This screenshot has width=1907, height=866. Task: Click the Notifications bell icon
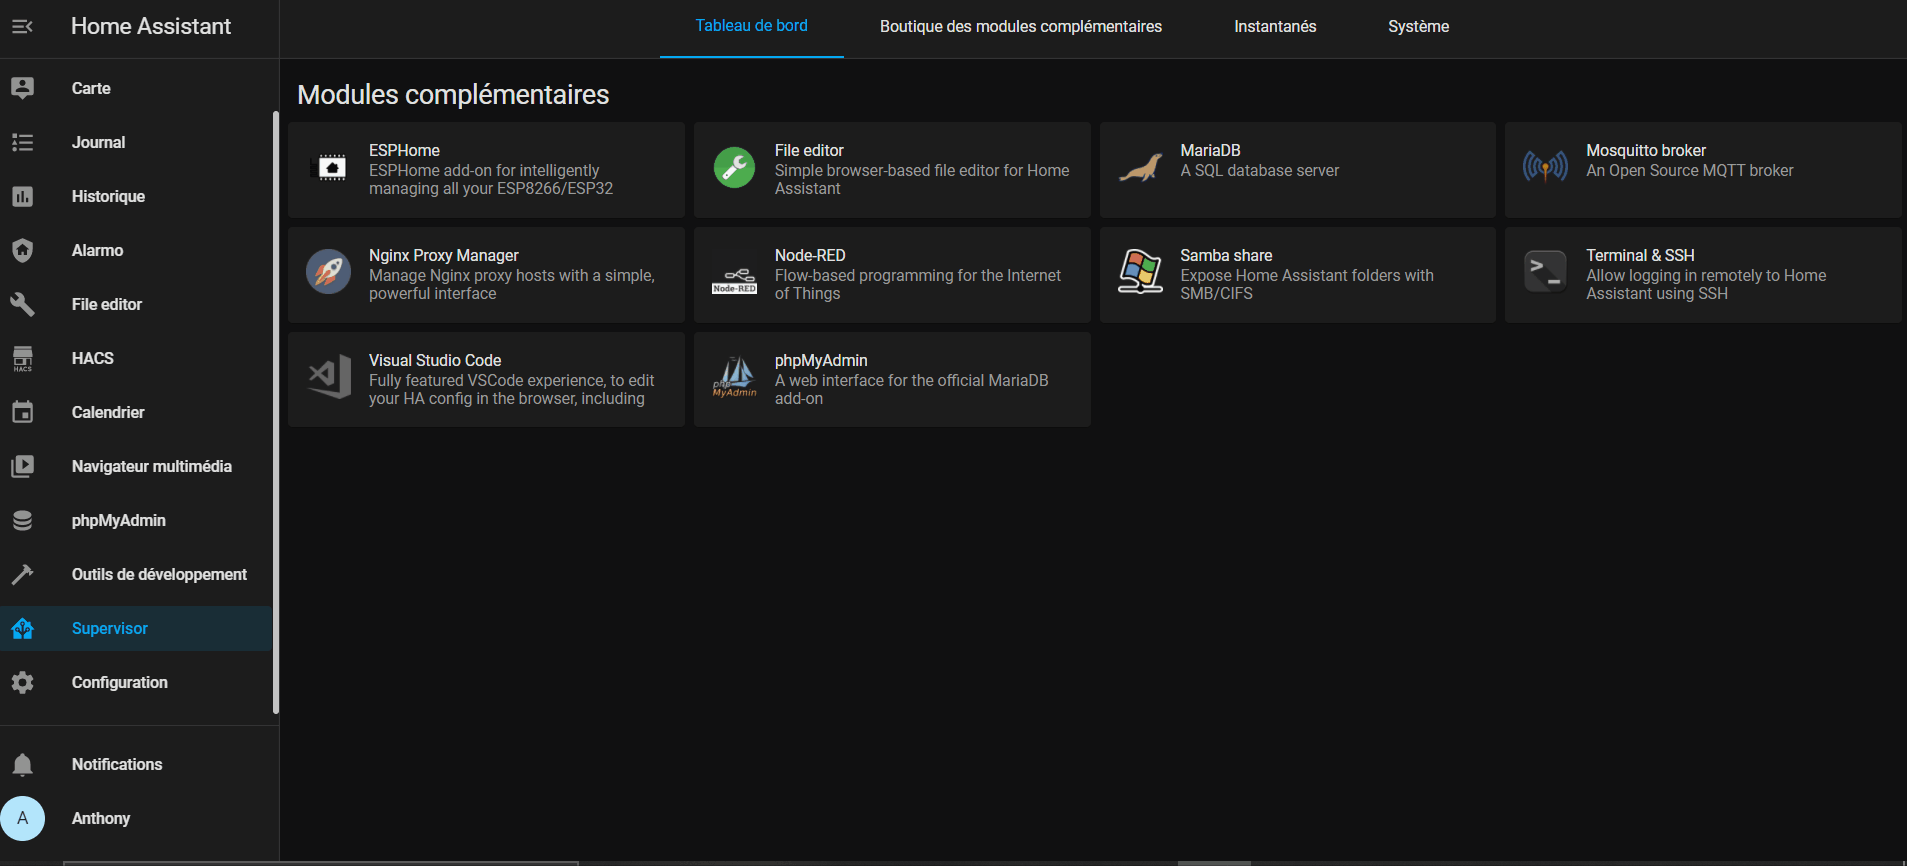pyautogui.click(x=22, y=764)
